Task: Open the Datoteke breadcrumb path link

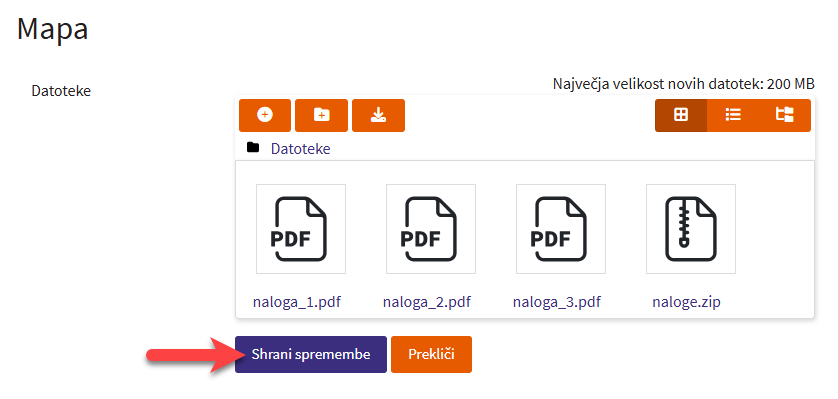Action: (x=300, y=148)
